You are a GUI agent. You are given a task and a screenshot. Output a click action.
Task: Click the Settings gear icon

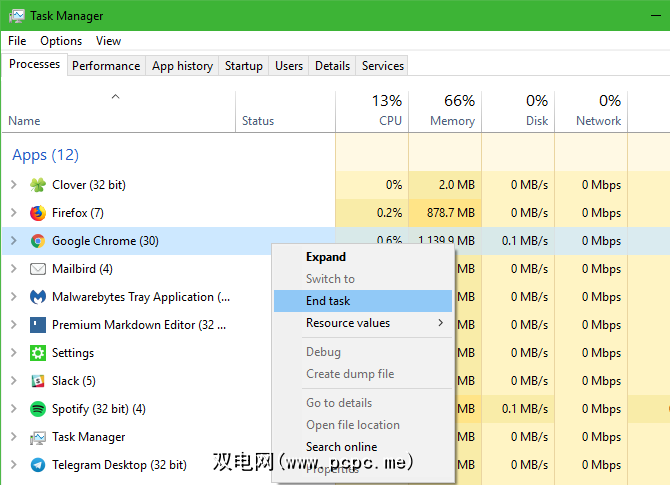click(38, 353)
